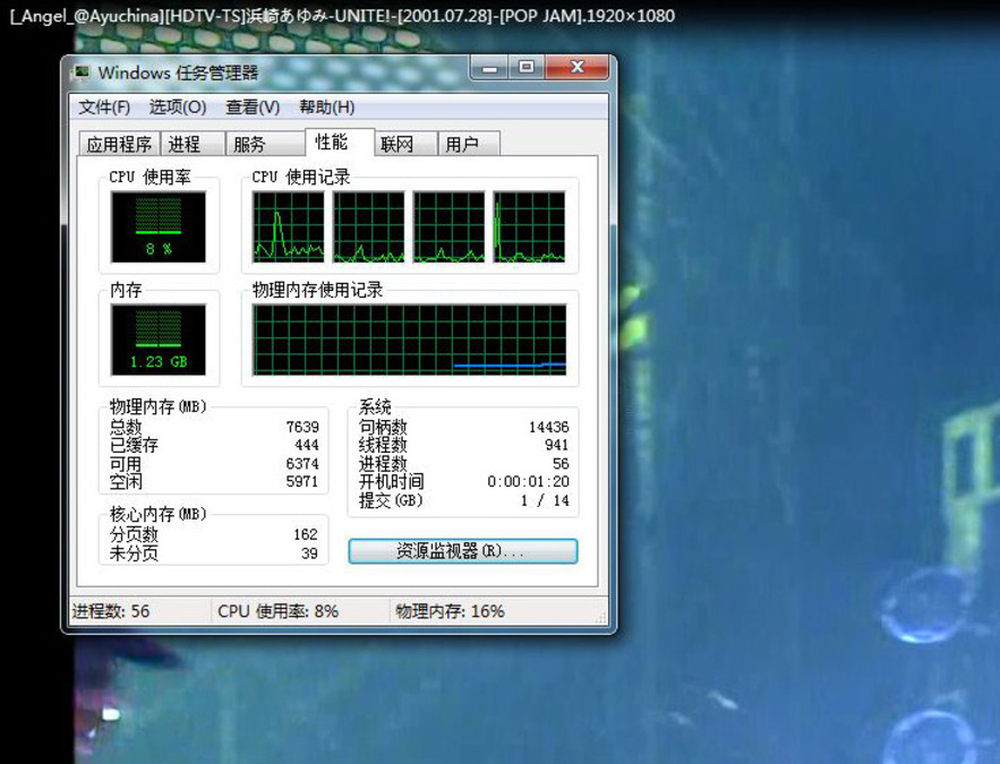Click the 已缓存 value 444
This screenshot has width=1000, height=764.
tap(307, 444)
